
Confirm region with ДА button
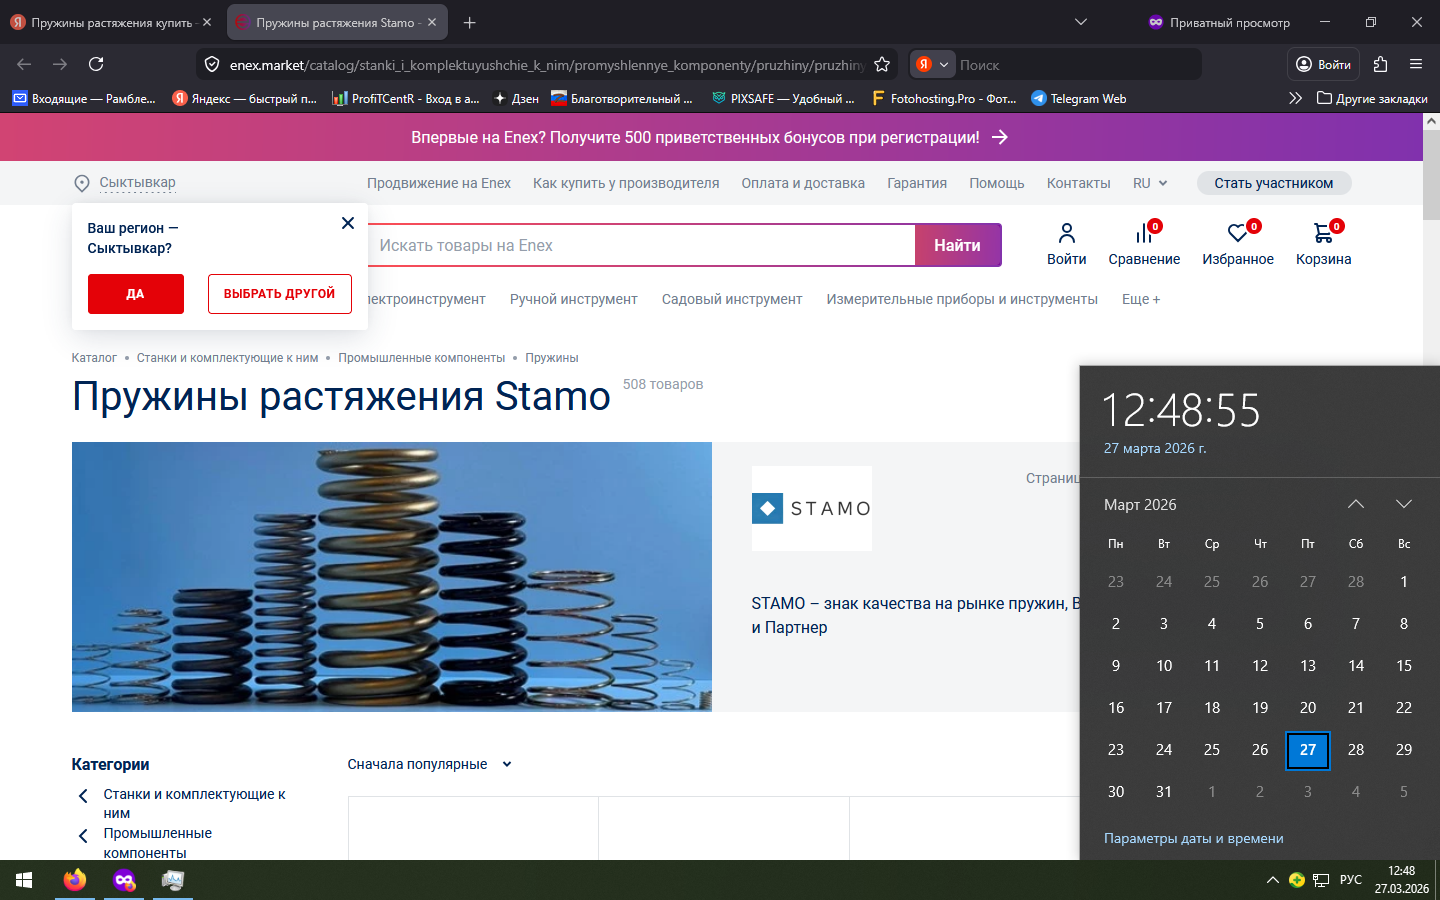[x=135, y=294]
